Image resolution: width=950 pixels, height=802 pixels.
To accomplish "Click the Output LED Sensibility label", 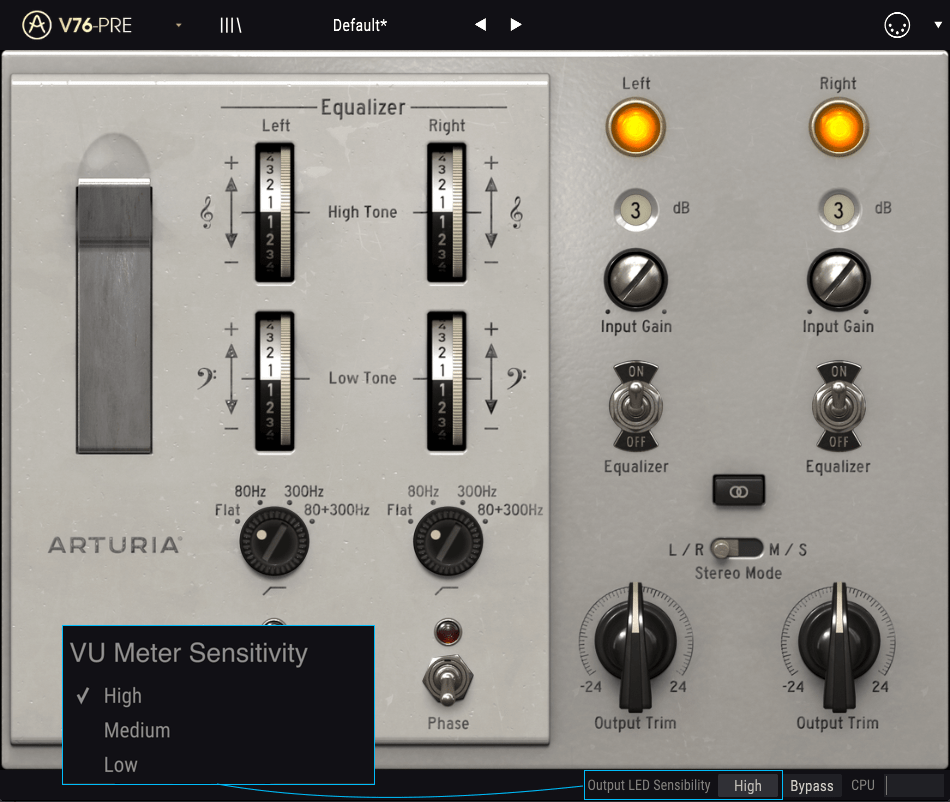I will [649, 785].
